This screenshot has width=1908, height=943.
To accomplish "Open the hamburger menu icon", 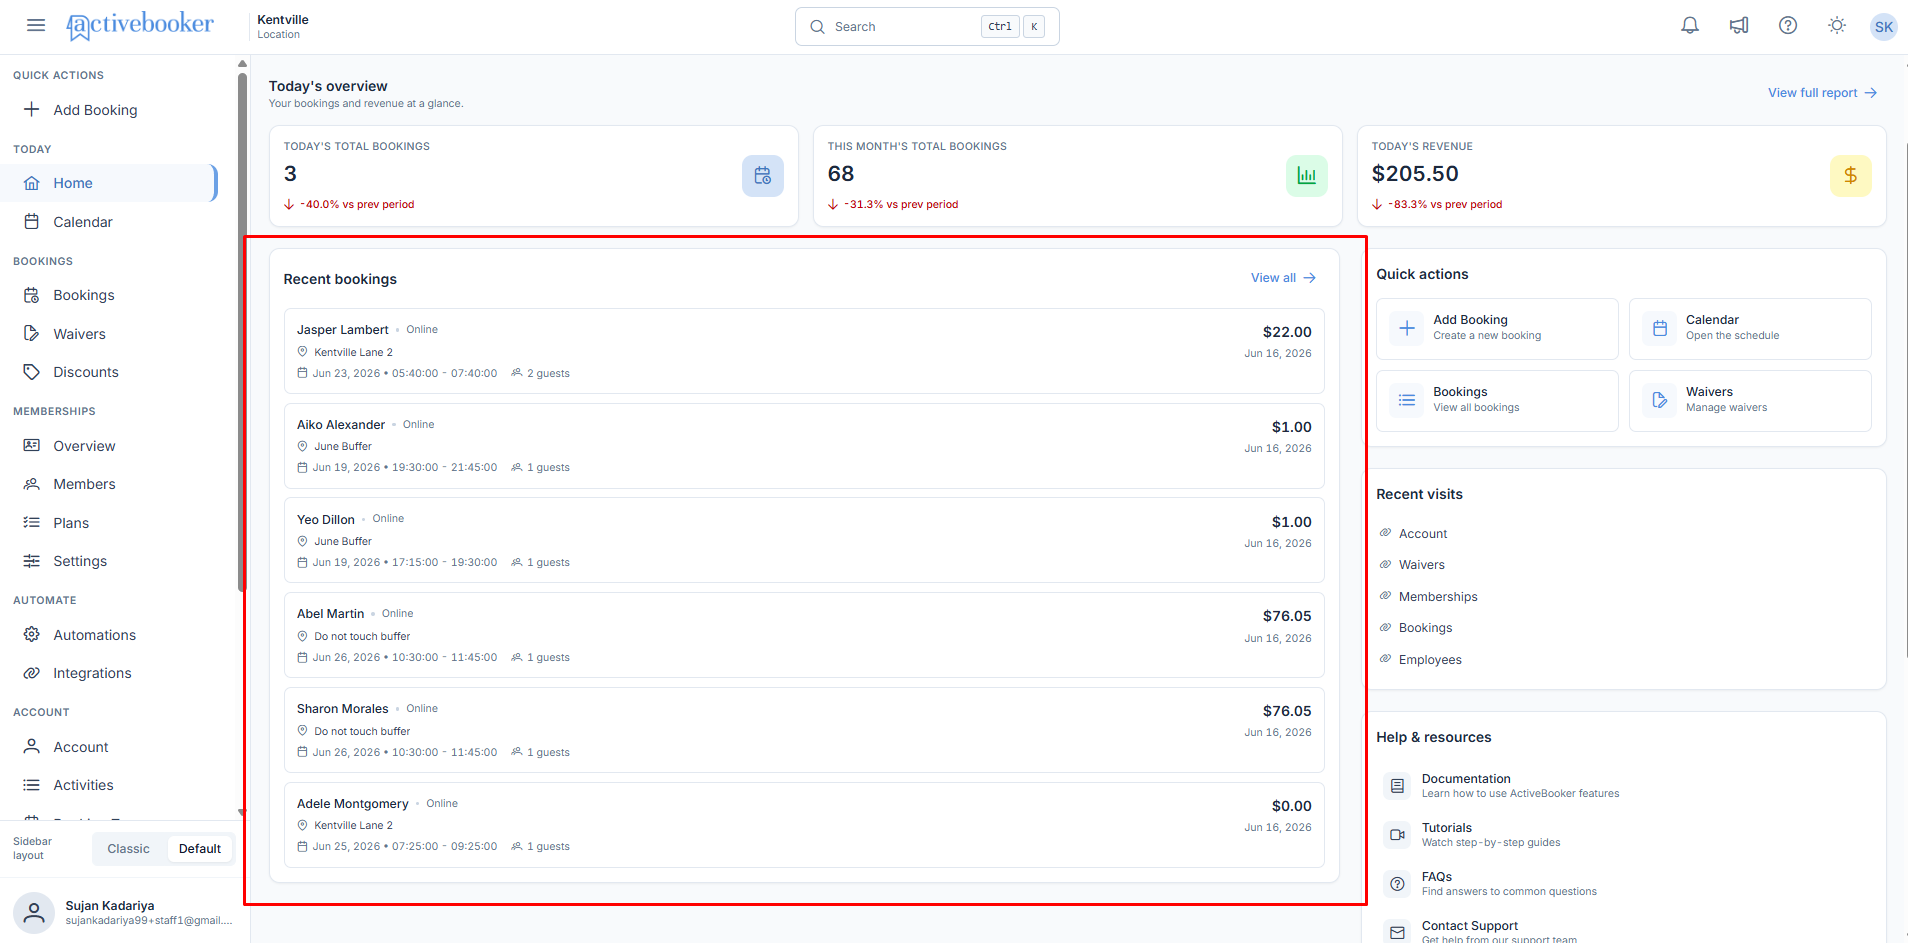I will click(x=36, y=25).
